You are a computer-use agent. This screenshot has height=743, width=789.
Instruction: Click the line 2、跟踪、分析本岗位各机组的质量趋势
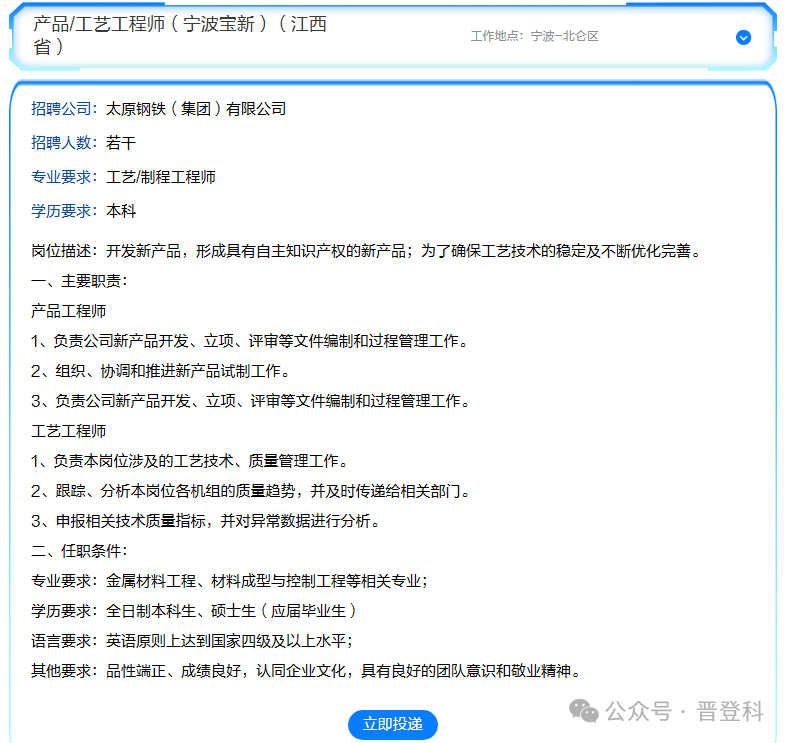pyautogui.click(x=251, y=491)
